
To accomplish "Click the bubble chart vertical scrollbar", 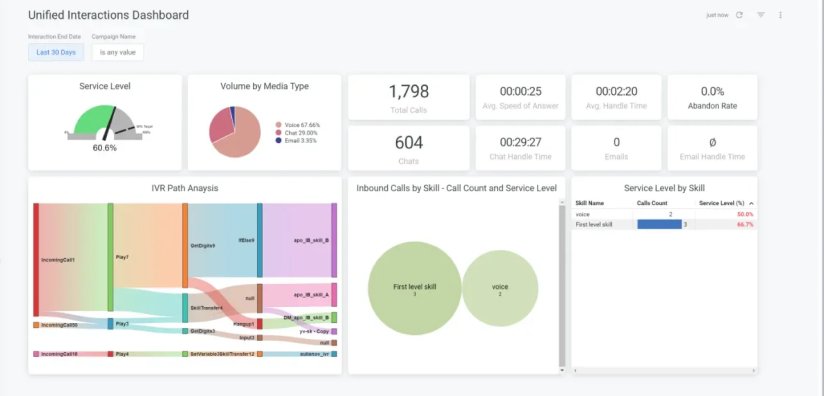I will coord(562,287).
